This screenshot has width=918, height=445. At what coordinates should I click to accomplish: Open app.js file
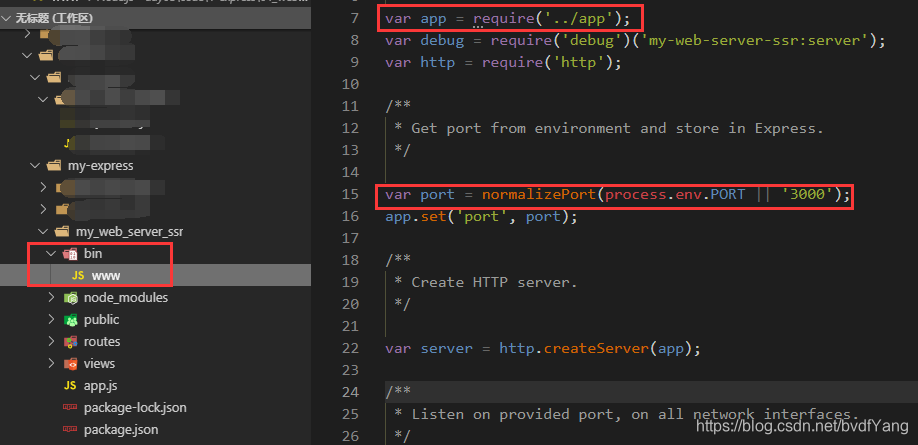click(101, 386)
